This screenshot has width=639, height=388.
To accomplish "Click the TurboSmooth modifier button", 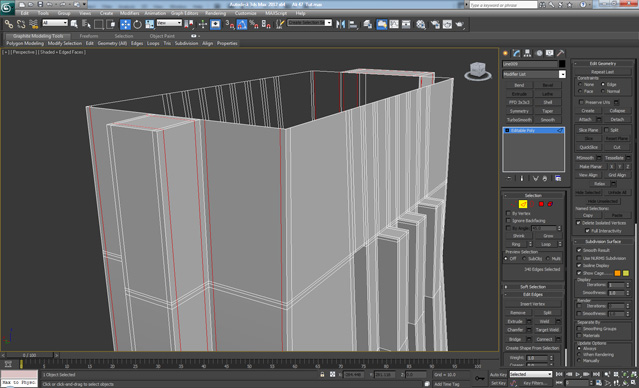I will pyautogui.click(x=519, y=120).
